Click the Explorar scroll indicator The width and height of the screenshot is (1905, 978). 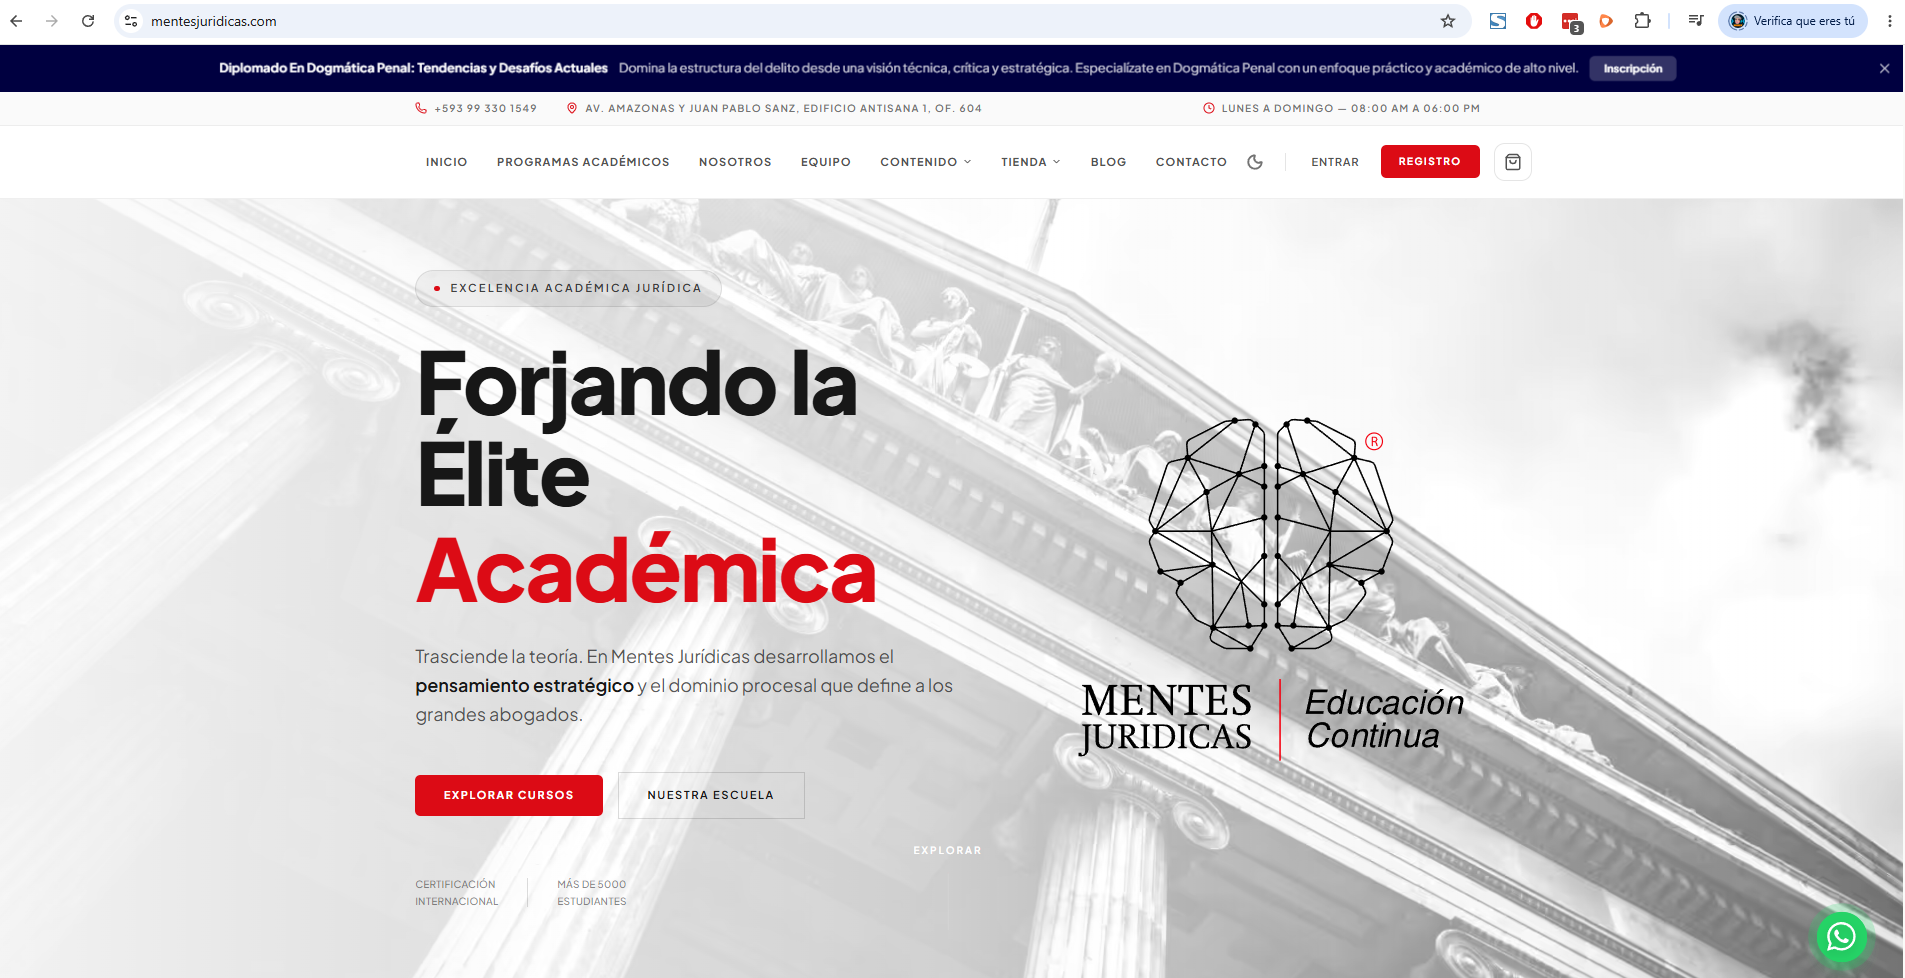947,850
